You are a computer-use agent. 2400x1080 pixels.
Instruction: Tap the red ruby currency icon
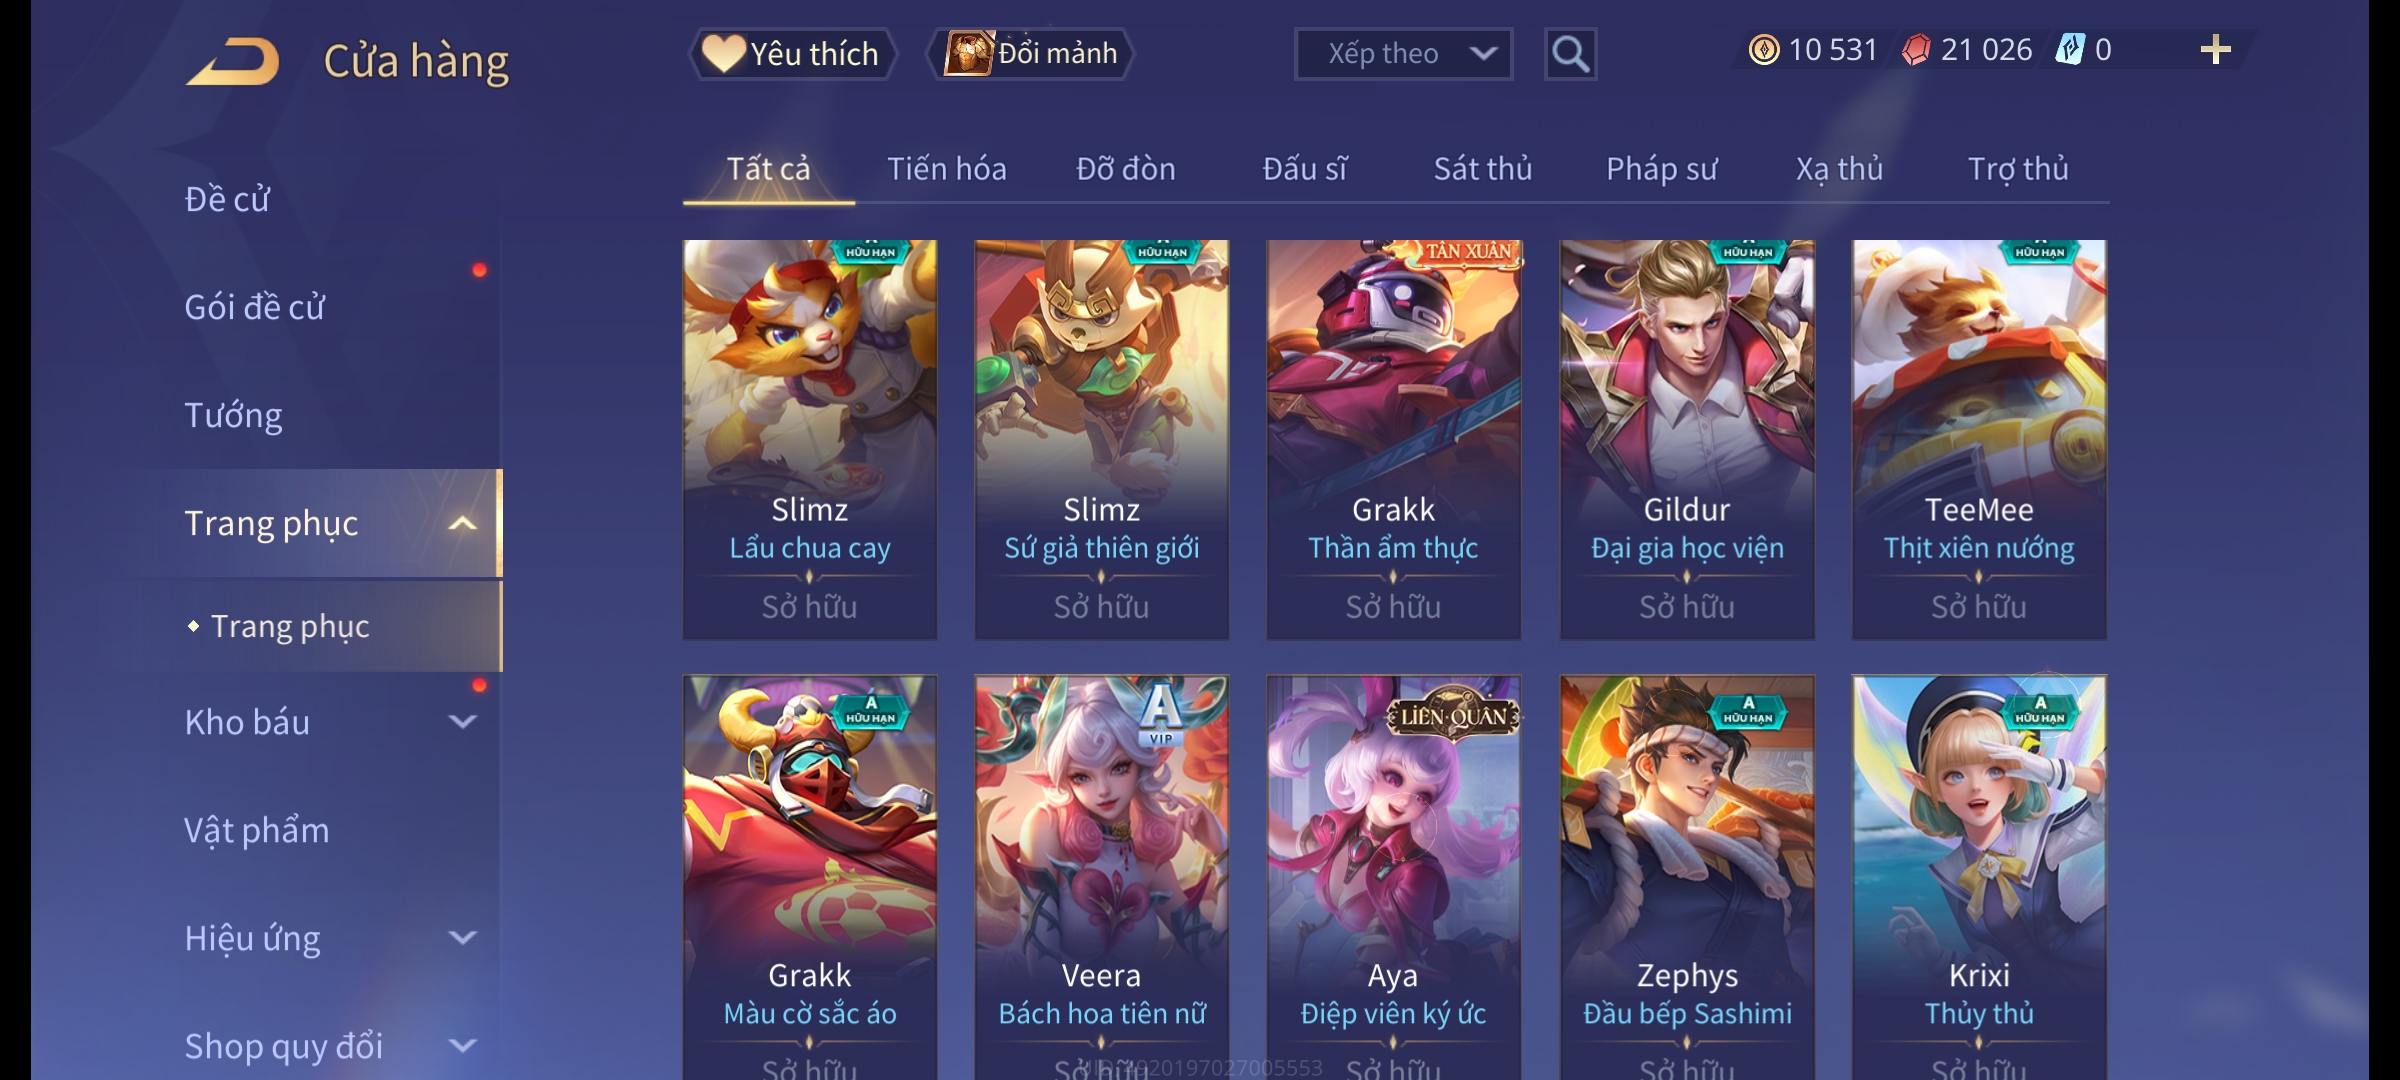click(x=1916, y=50)
